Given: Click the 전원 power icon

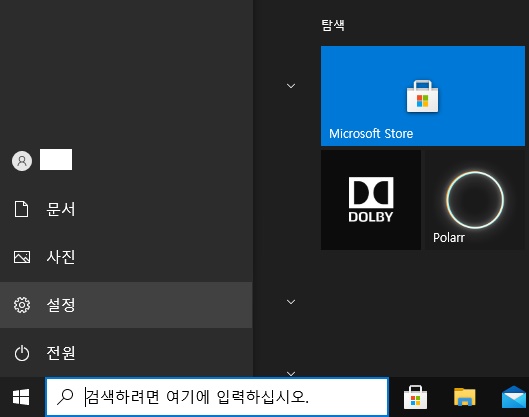Looking at the screenshot, I should pos(22,353).
